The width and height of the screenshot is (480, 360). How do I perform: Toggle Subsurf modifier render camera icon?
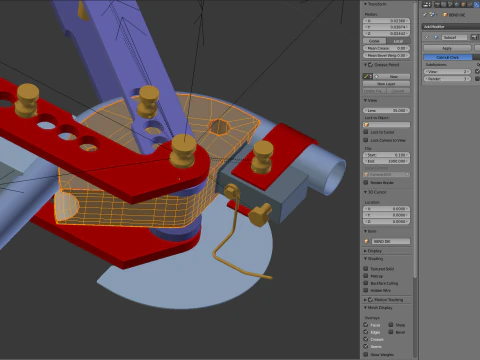tap(474, 37)
